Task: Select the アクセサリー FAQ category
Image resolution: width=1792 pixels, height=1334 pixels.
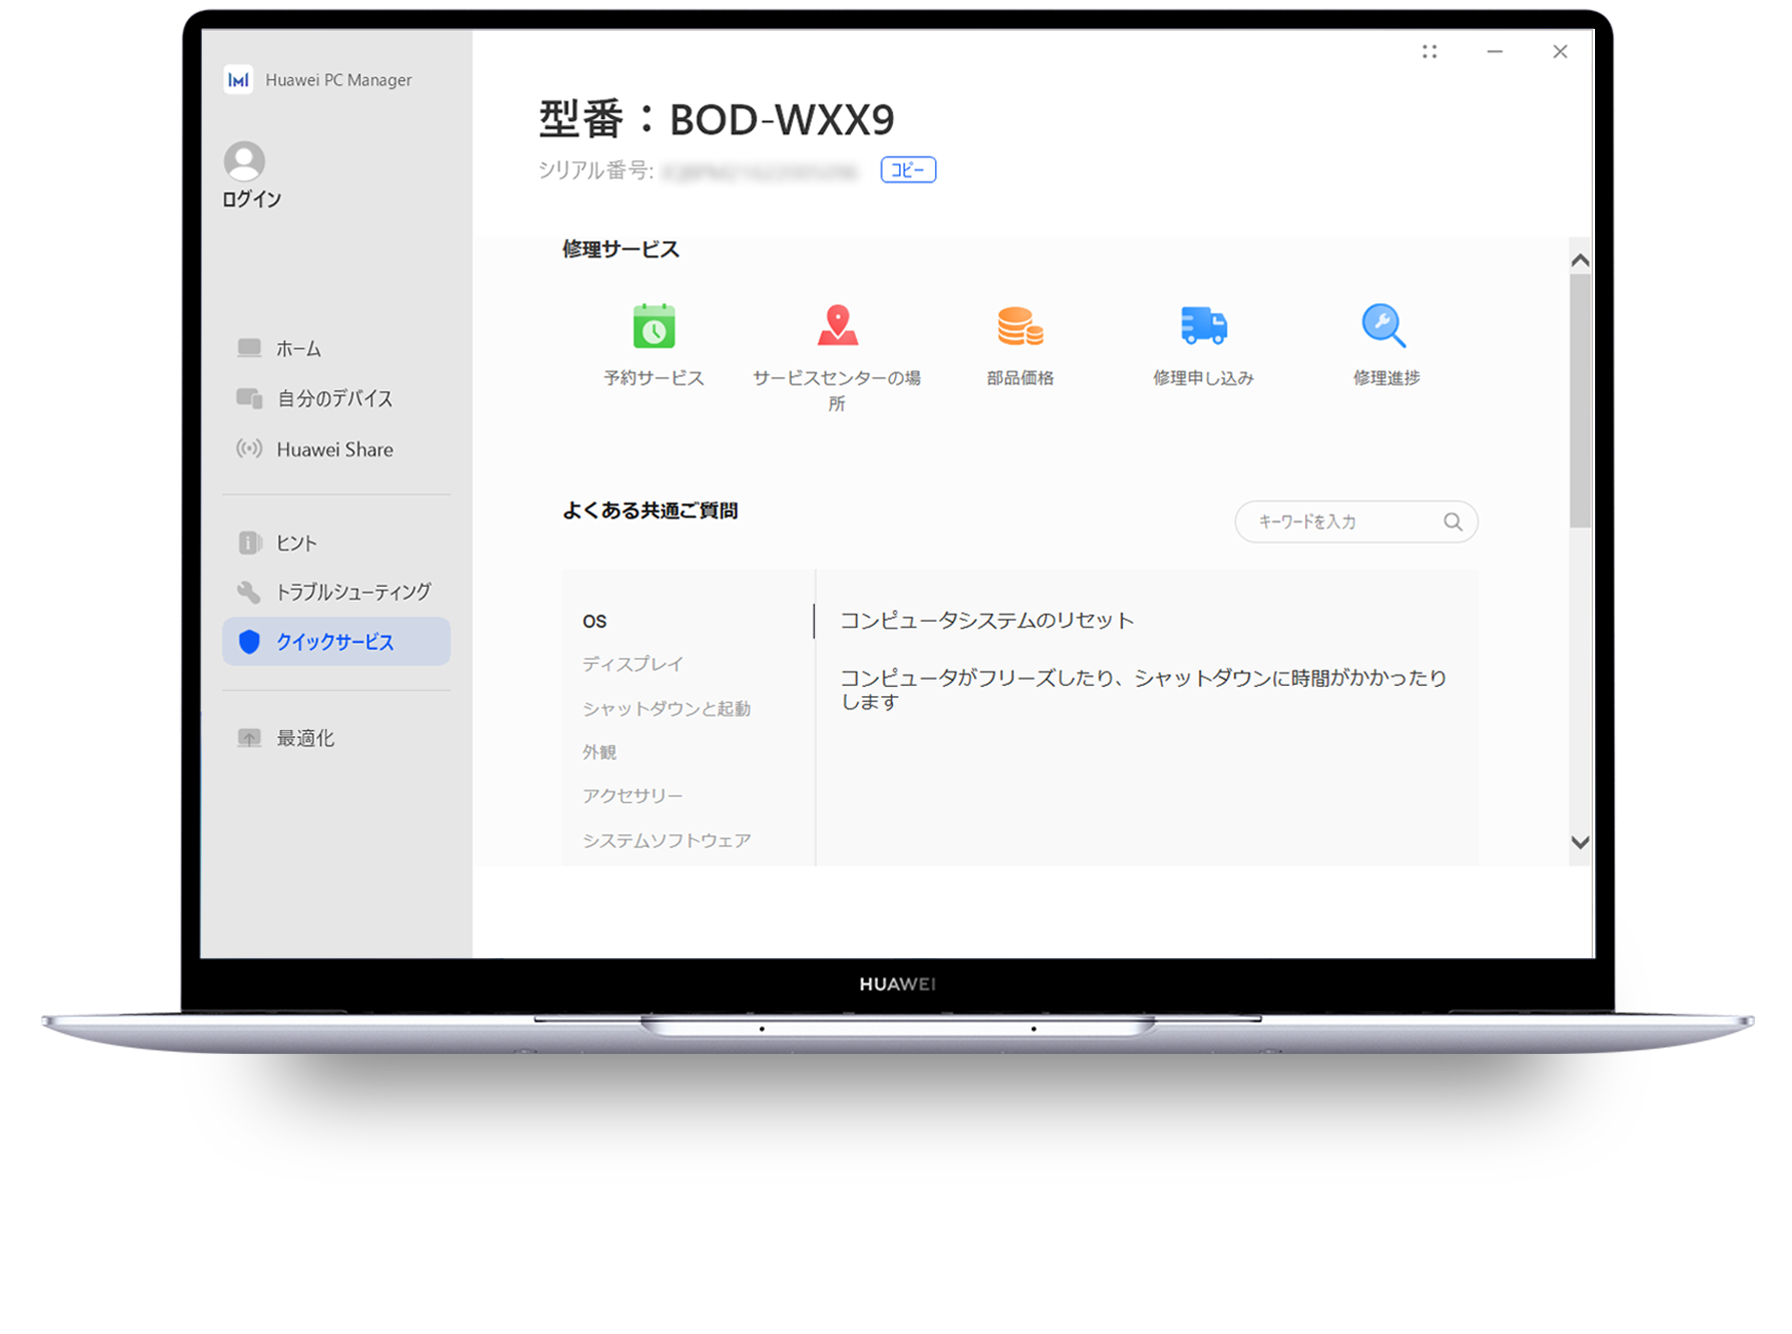Action: (633, 796)
